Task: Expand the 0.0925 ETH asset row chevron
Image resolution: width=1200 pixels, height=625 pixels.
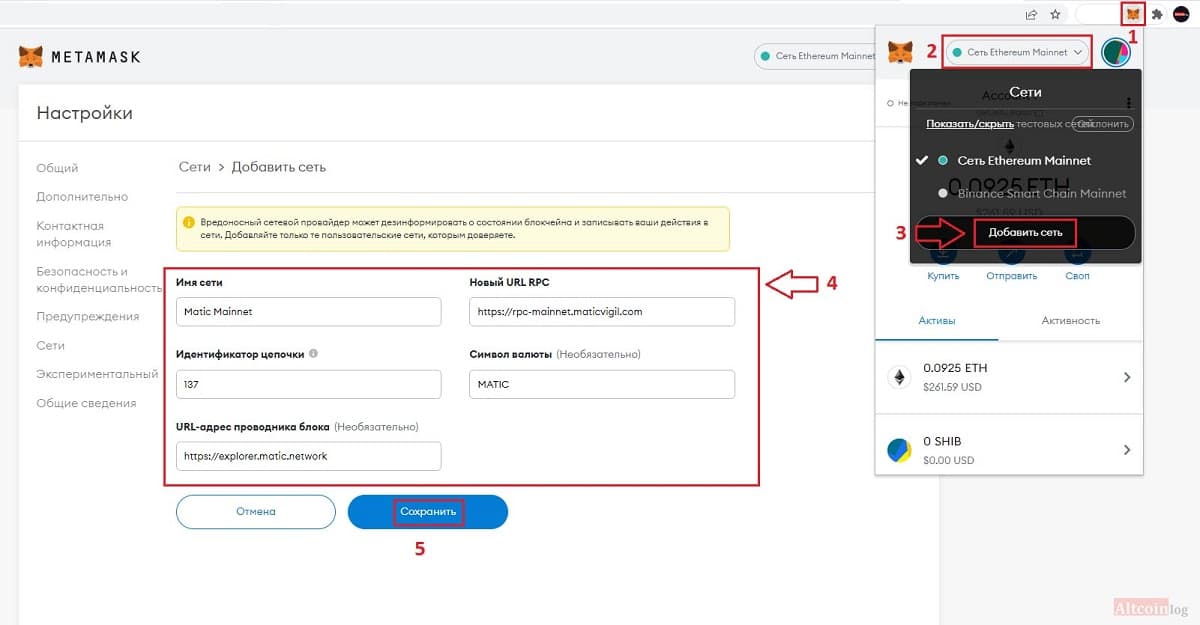Action: (x=1127, y=377)
